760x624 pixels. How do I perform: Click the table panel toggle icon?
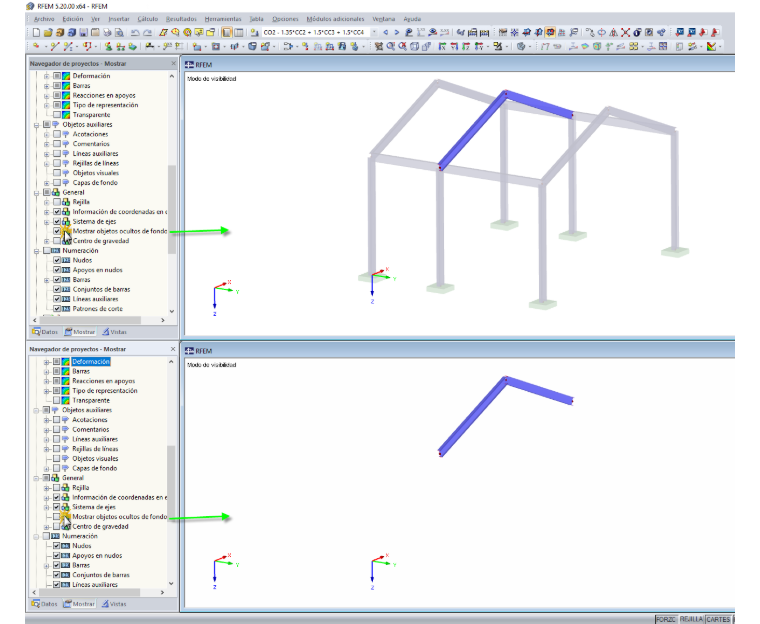click(238, 32)
